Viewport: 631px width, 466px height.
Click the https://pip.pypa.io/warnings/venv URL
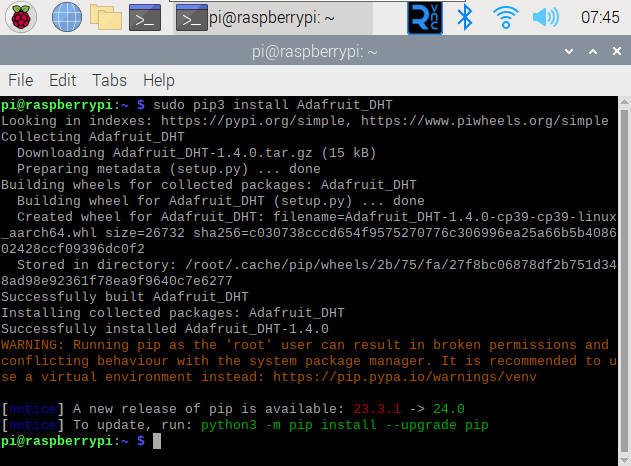[x=405, y=377]
